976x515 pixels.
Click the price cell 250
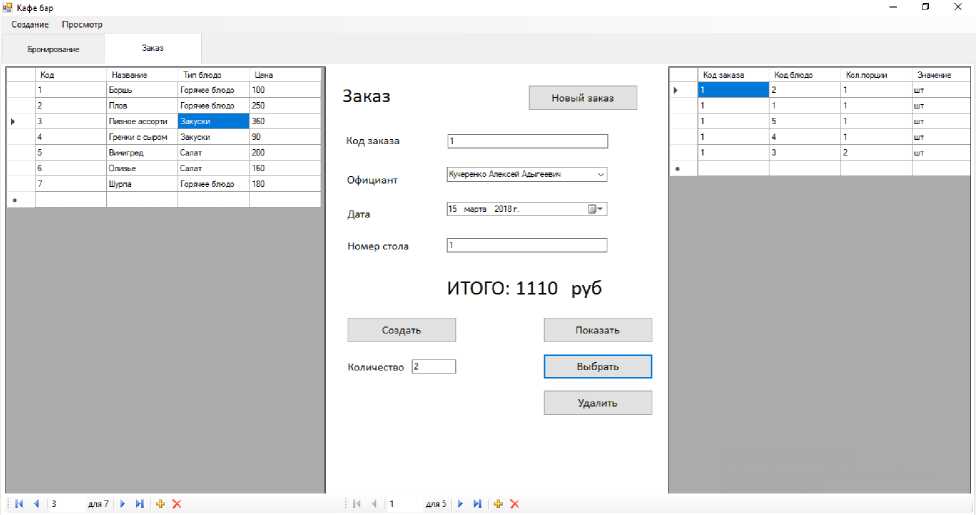point(285,106)
